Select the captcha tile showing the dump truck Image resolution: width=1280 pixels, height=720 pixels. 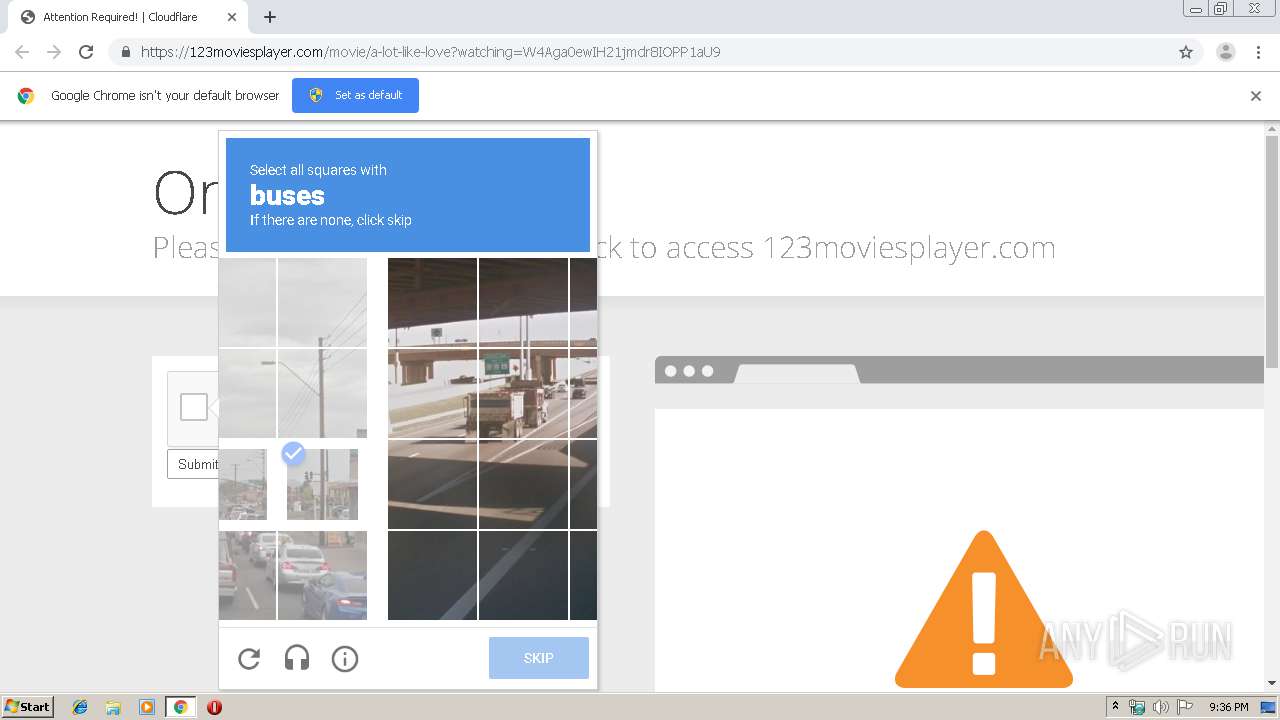coord(523,394)
